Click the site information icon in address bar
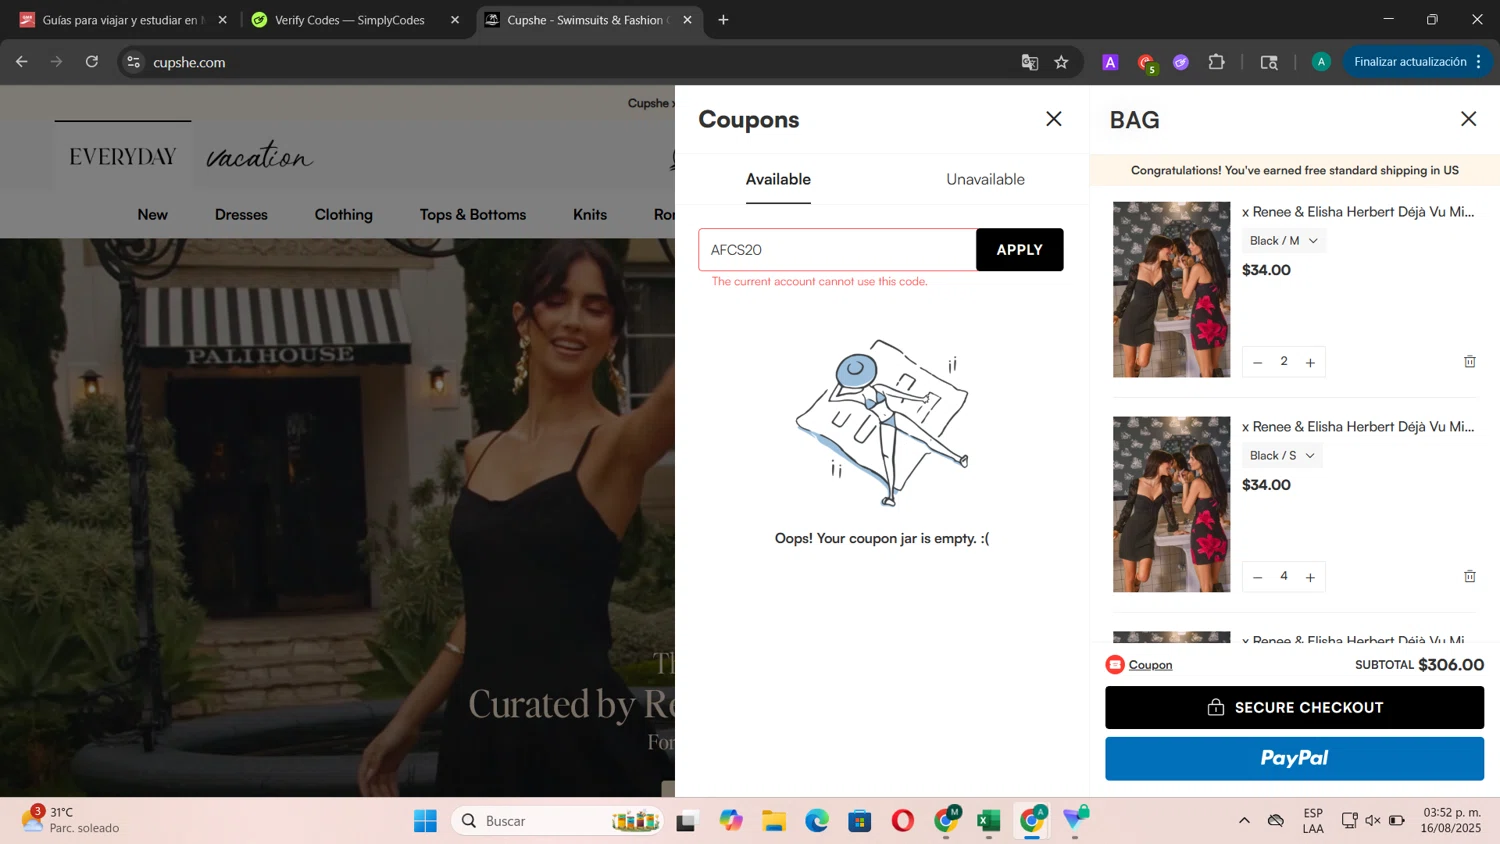This screenshot has width=1500, height=844. pos(133,62)
